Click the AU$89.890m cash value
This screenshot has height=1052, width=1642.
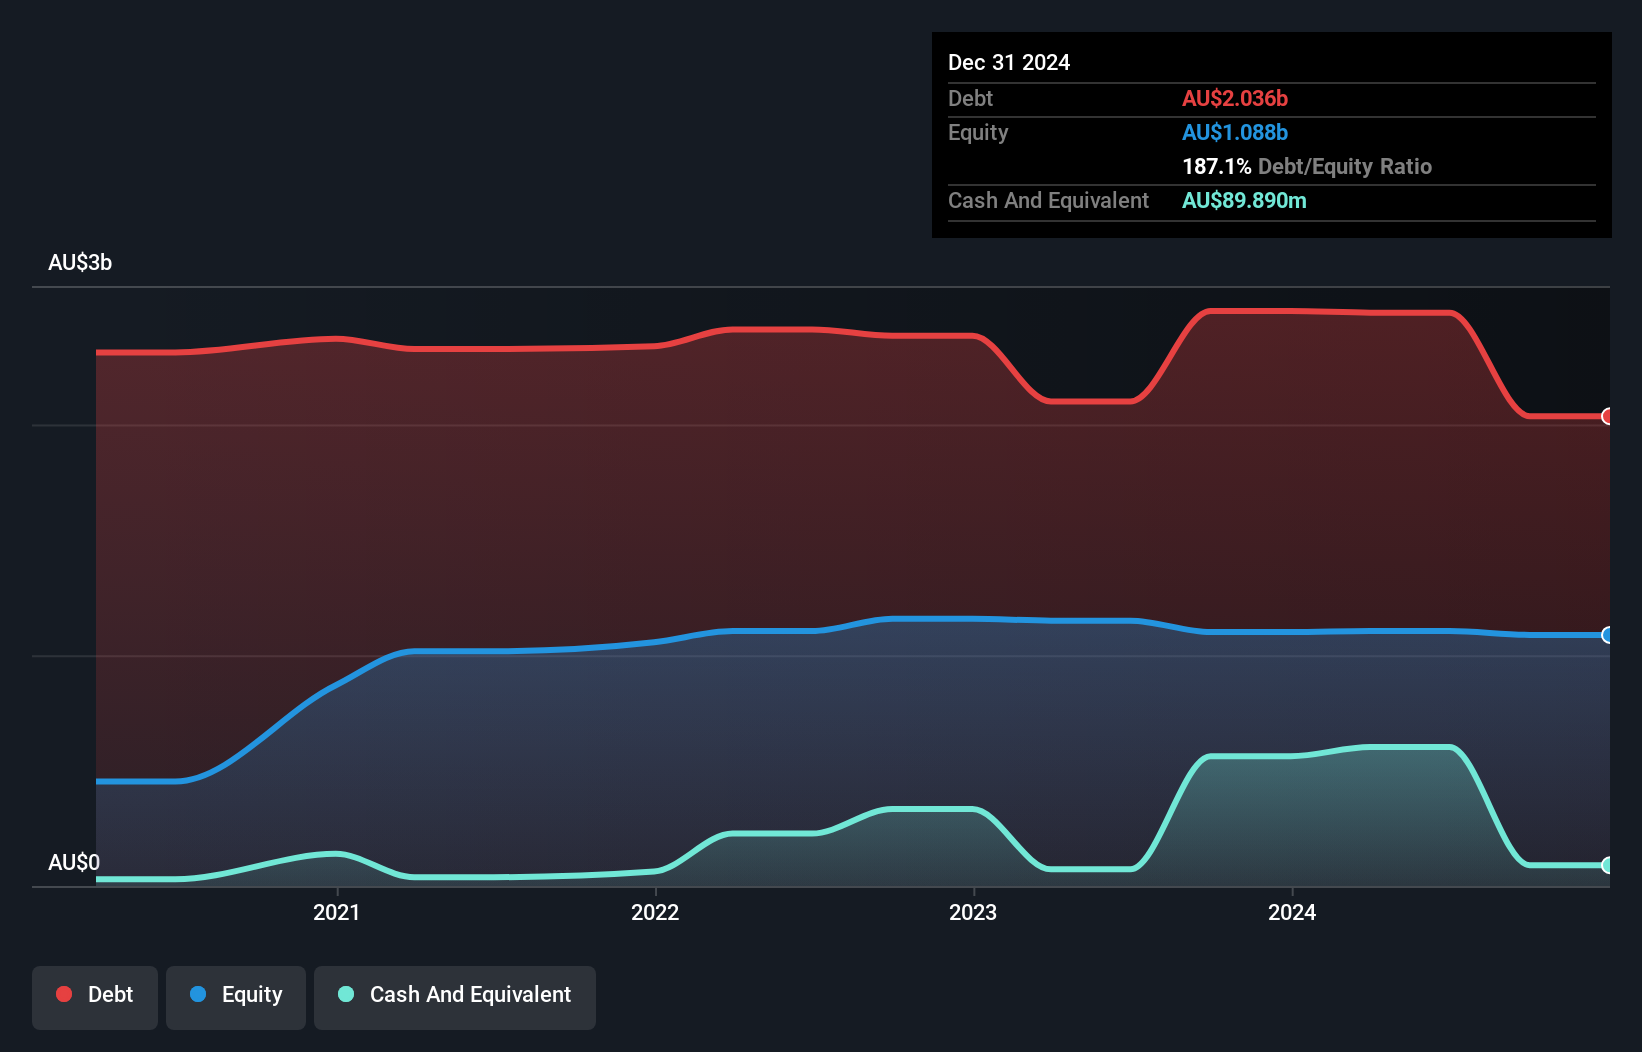[1244, 200]
